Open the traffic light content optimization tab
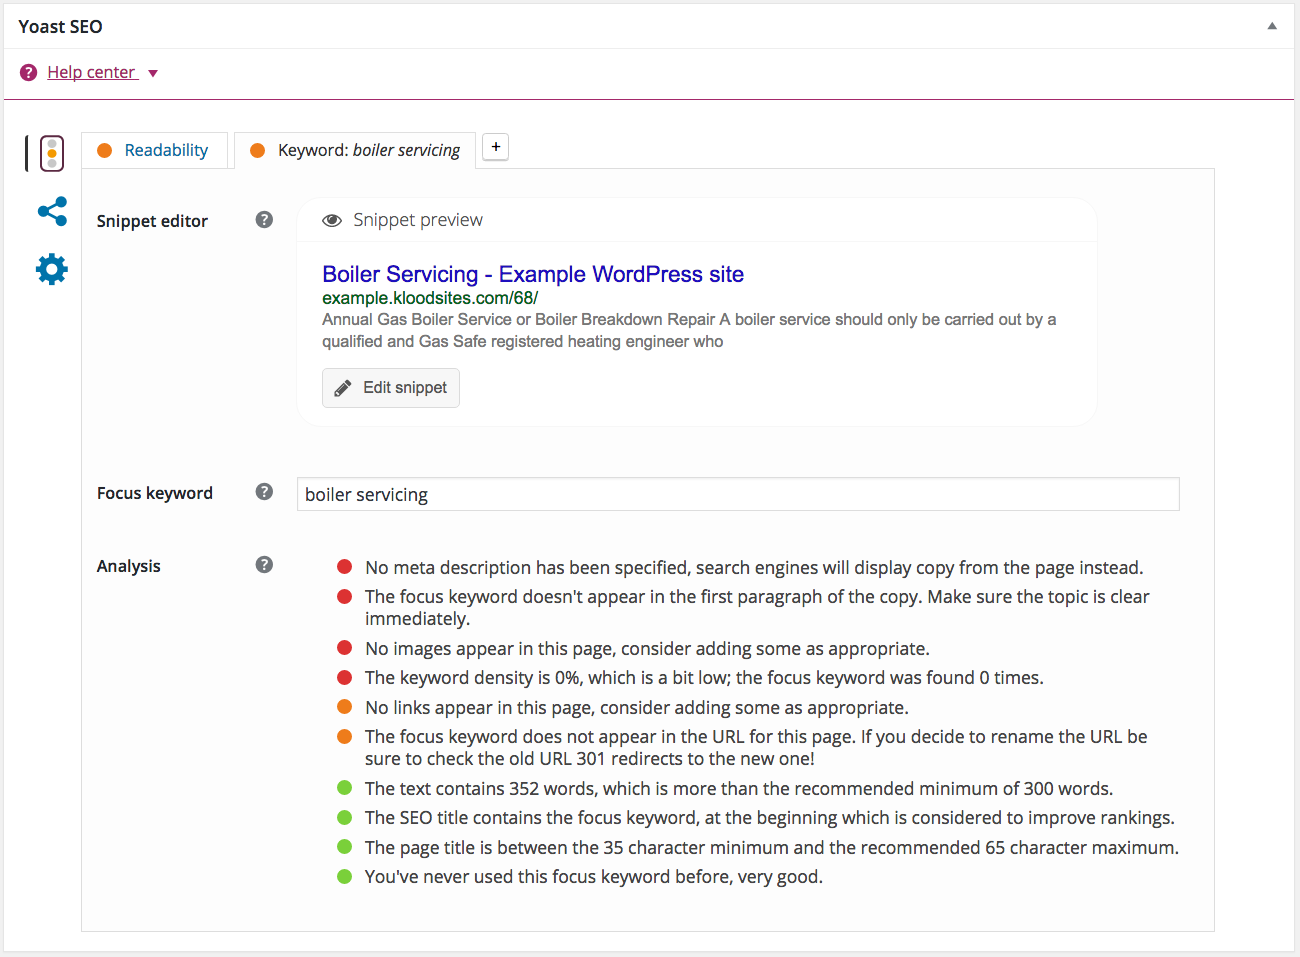1300x957 pixels. click(x=52, y=153)
